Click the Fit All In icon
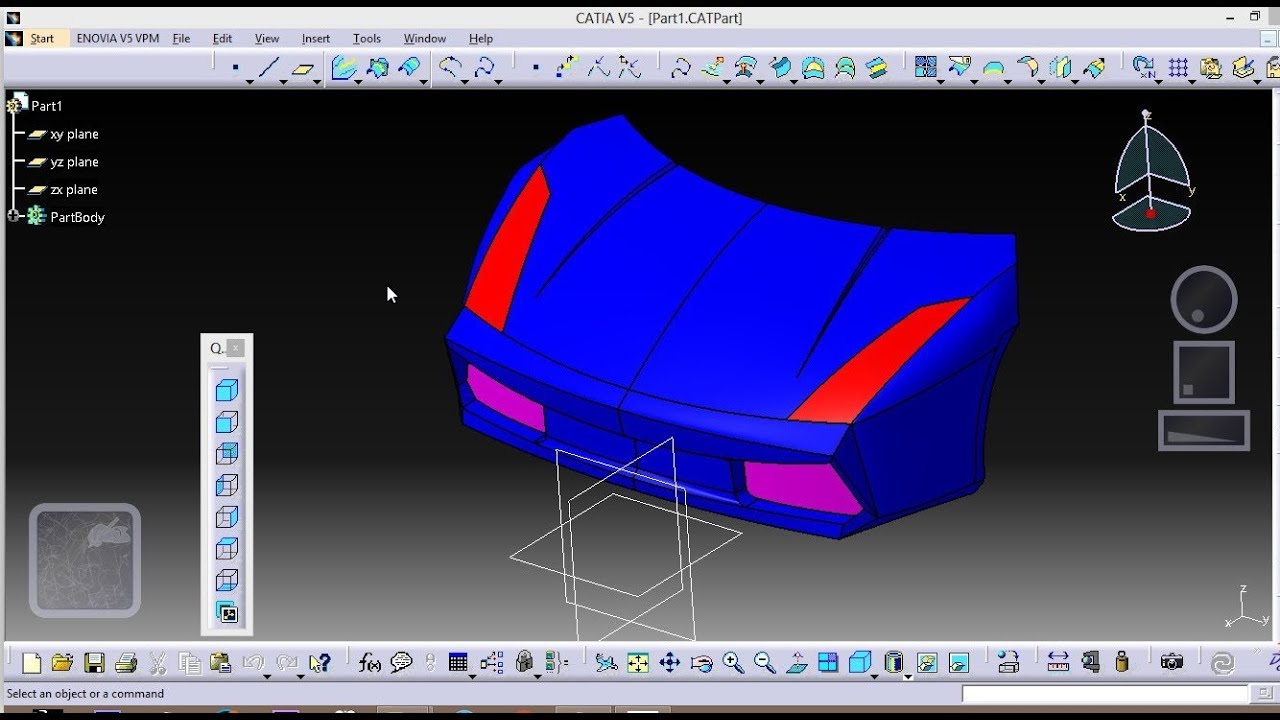1280x720 pixels. coord(638,662)
